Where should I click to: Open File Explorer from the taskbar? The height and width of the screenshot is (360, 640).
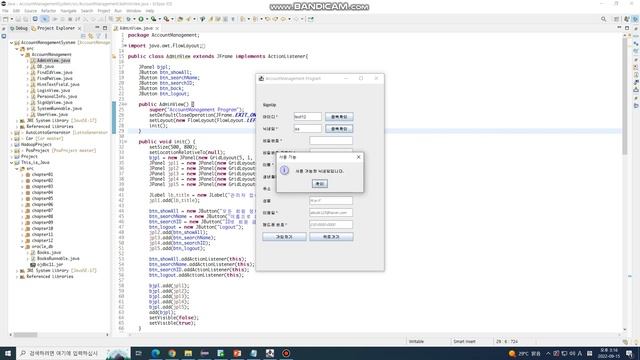(188, 353)
